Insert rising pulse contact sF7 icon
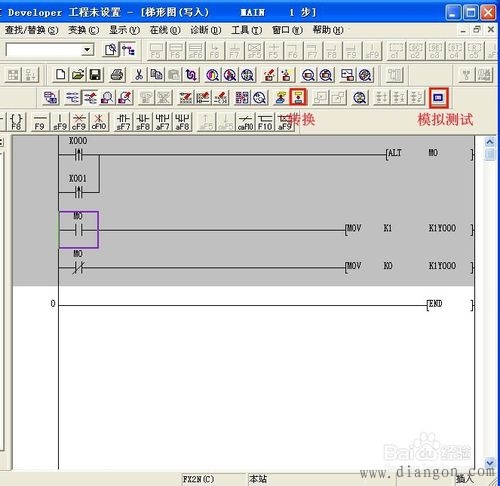Viewport: 500px width, 486px height. pos(123,122)
